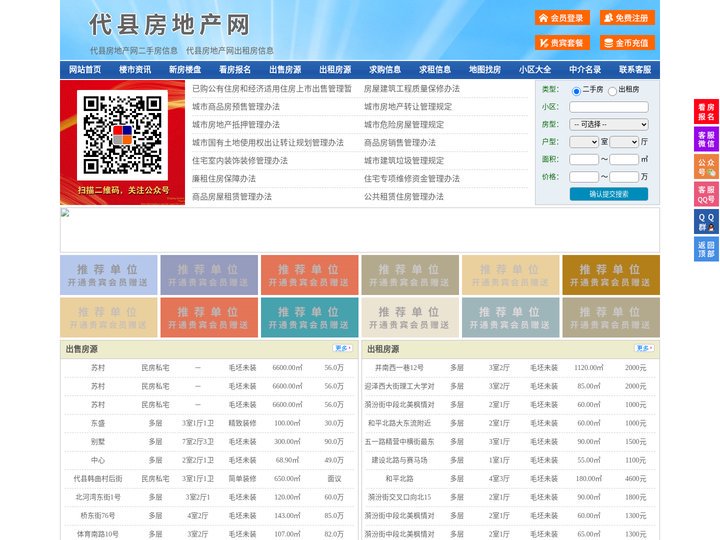Click the 代县房地产网 site logo

pyautogui.click(x=169, y=24)
